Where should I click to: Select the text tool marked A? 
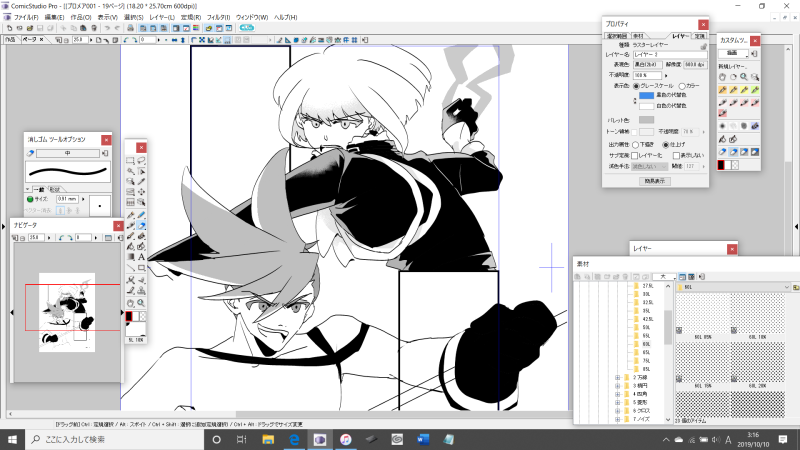tap(141, 257)
